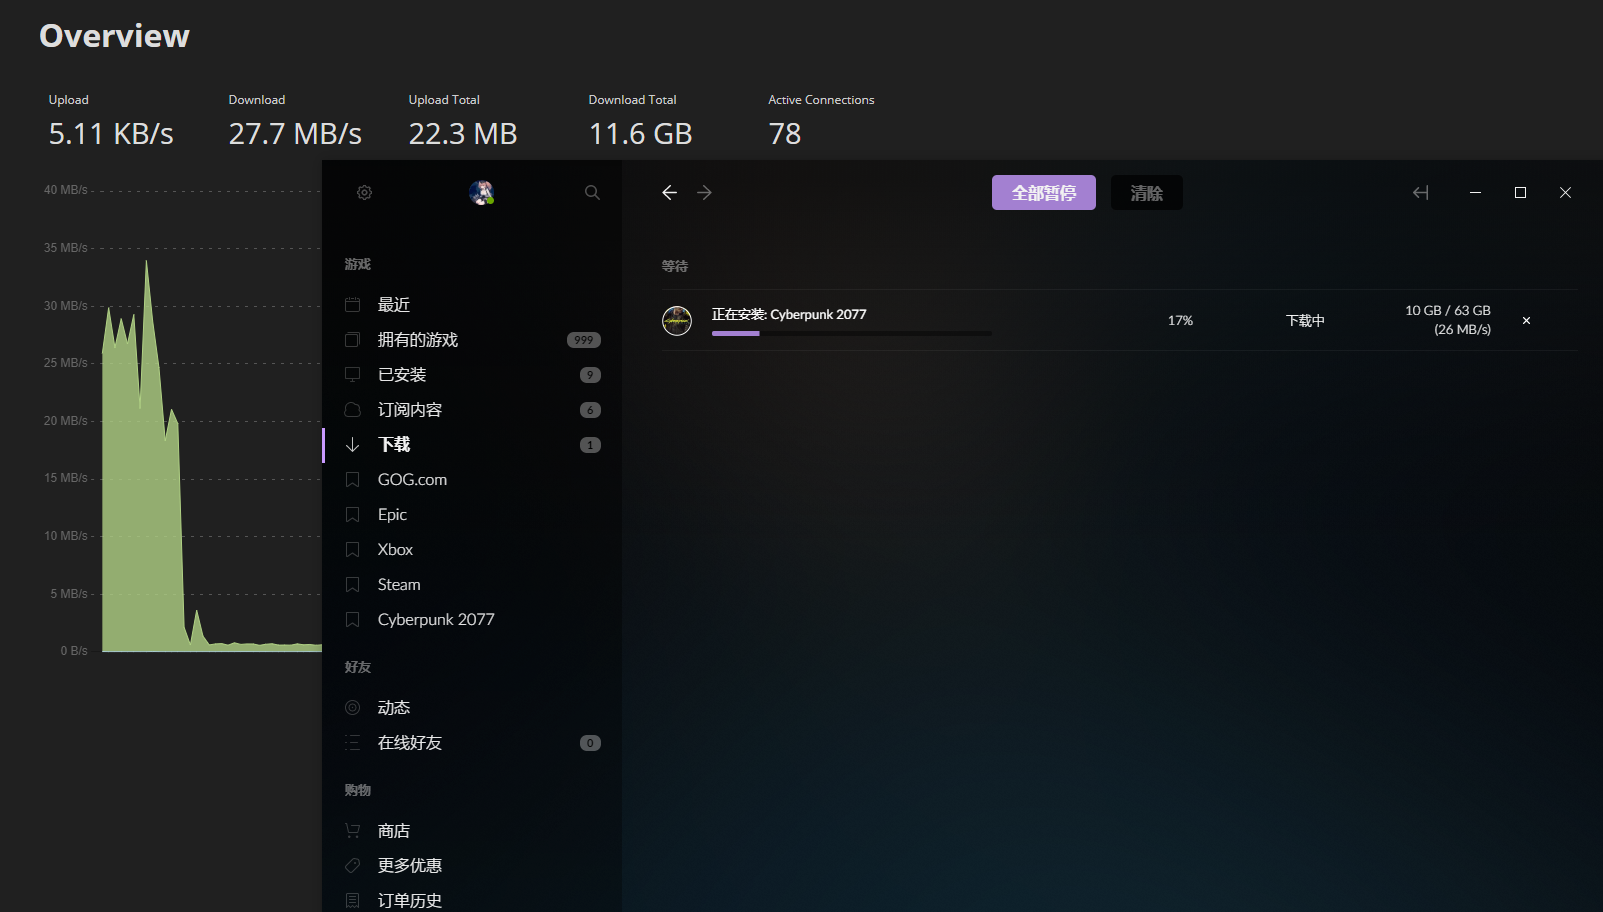Cancel the Cyberpunk 2077 download with X

[1526, 321]
